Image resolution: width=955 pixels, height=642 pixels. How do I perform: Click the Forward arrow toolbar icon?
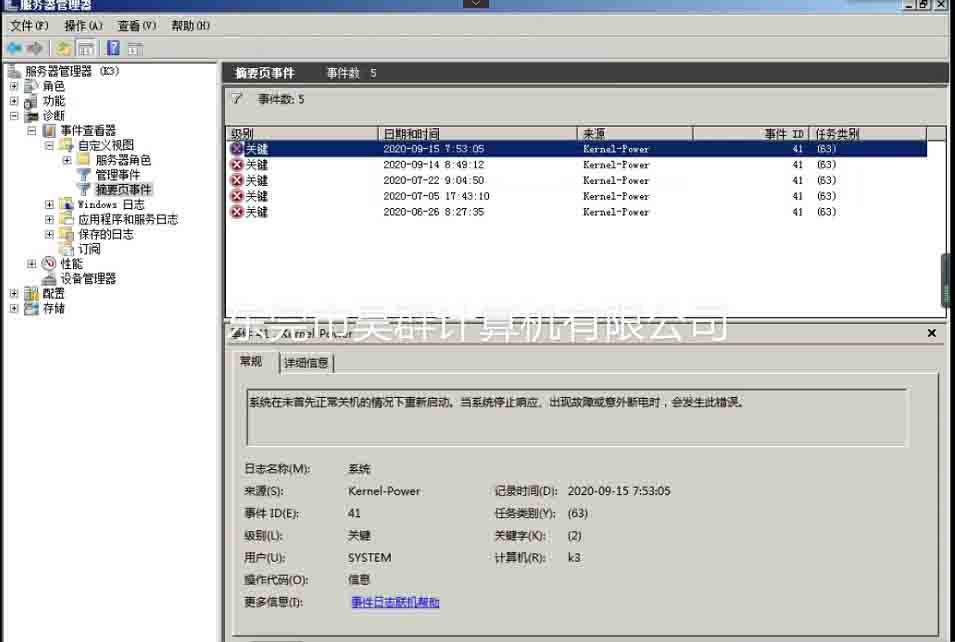coord(35,48)
